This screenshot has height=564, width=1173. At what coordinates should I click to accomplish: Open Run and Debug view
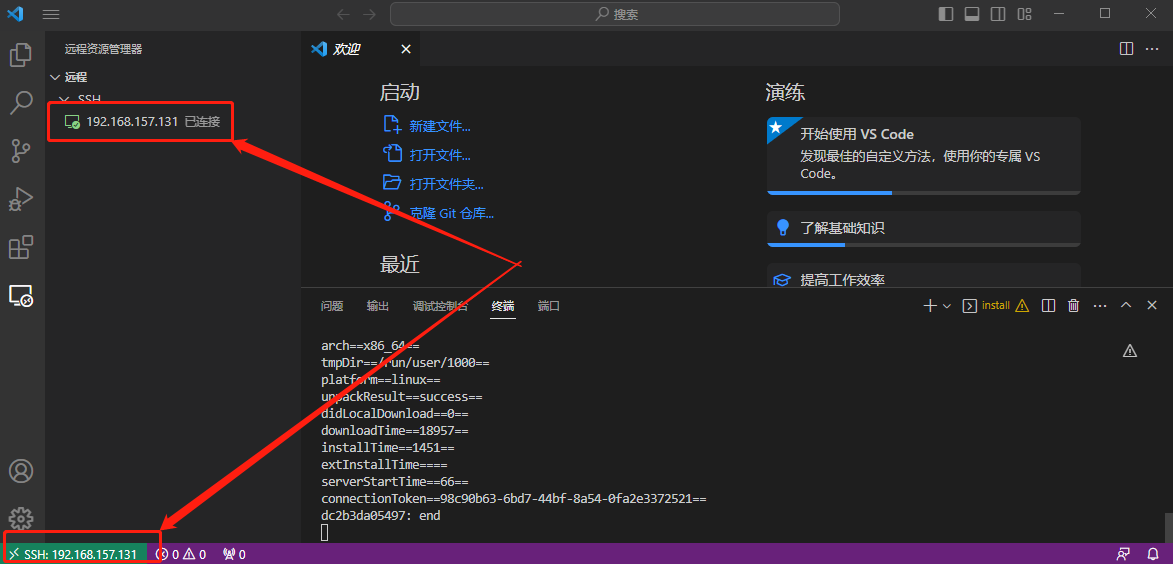tap(21, 199)
